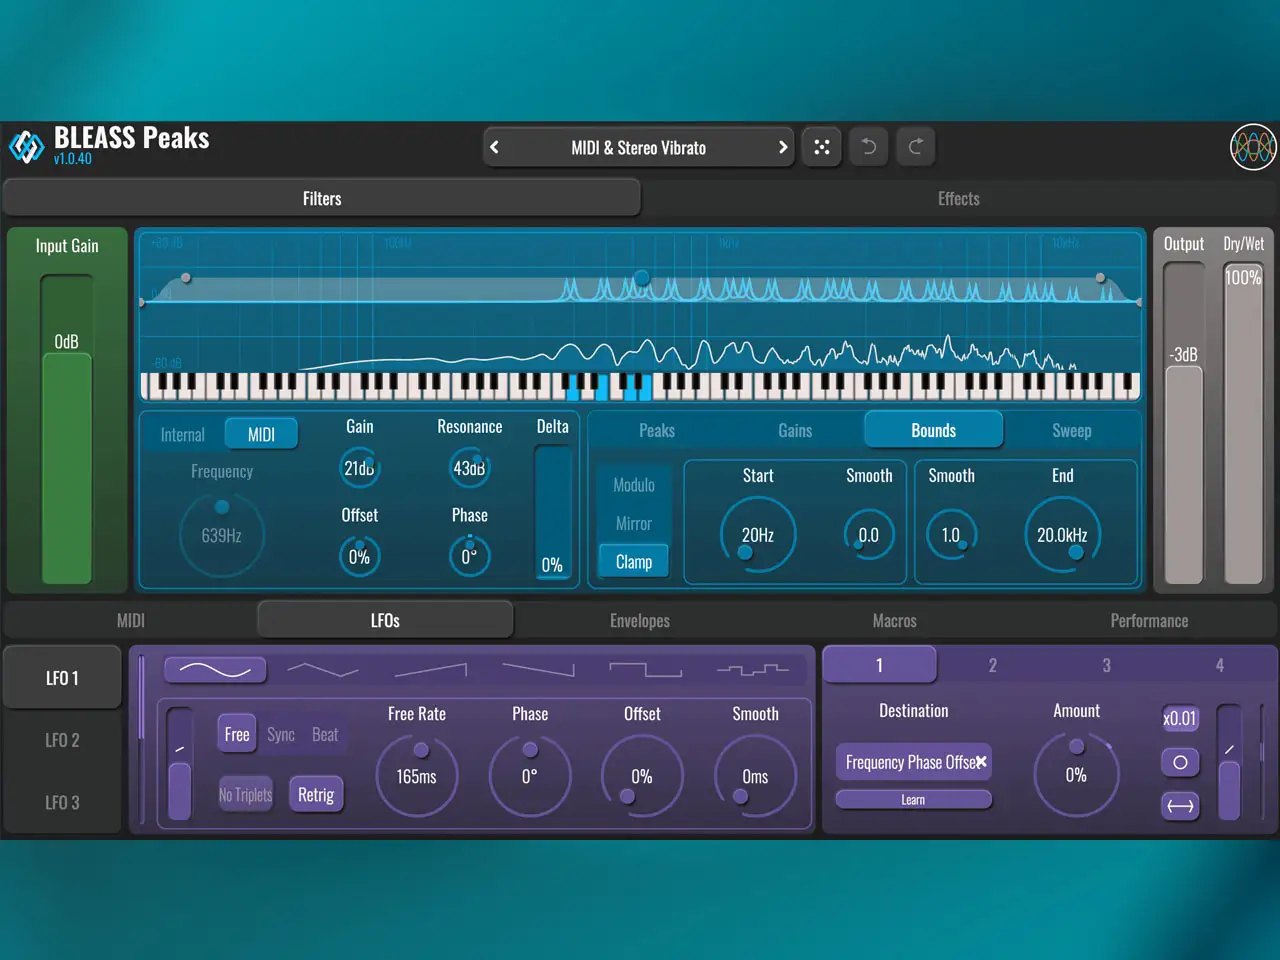Set LFO rate mode to Sync
This screenshot has height=960, width=1280.
click(281, 734)
